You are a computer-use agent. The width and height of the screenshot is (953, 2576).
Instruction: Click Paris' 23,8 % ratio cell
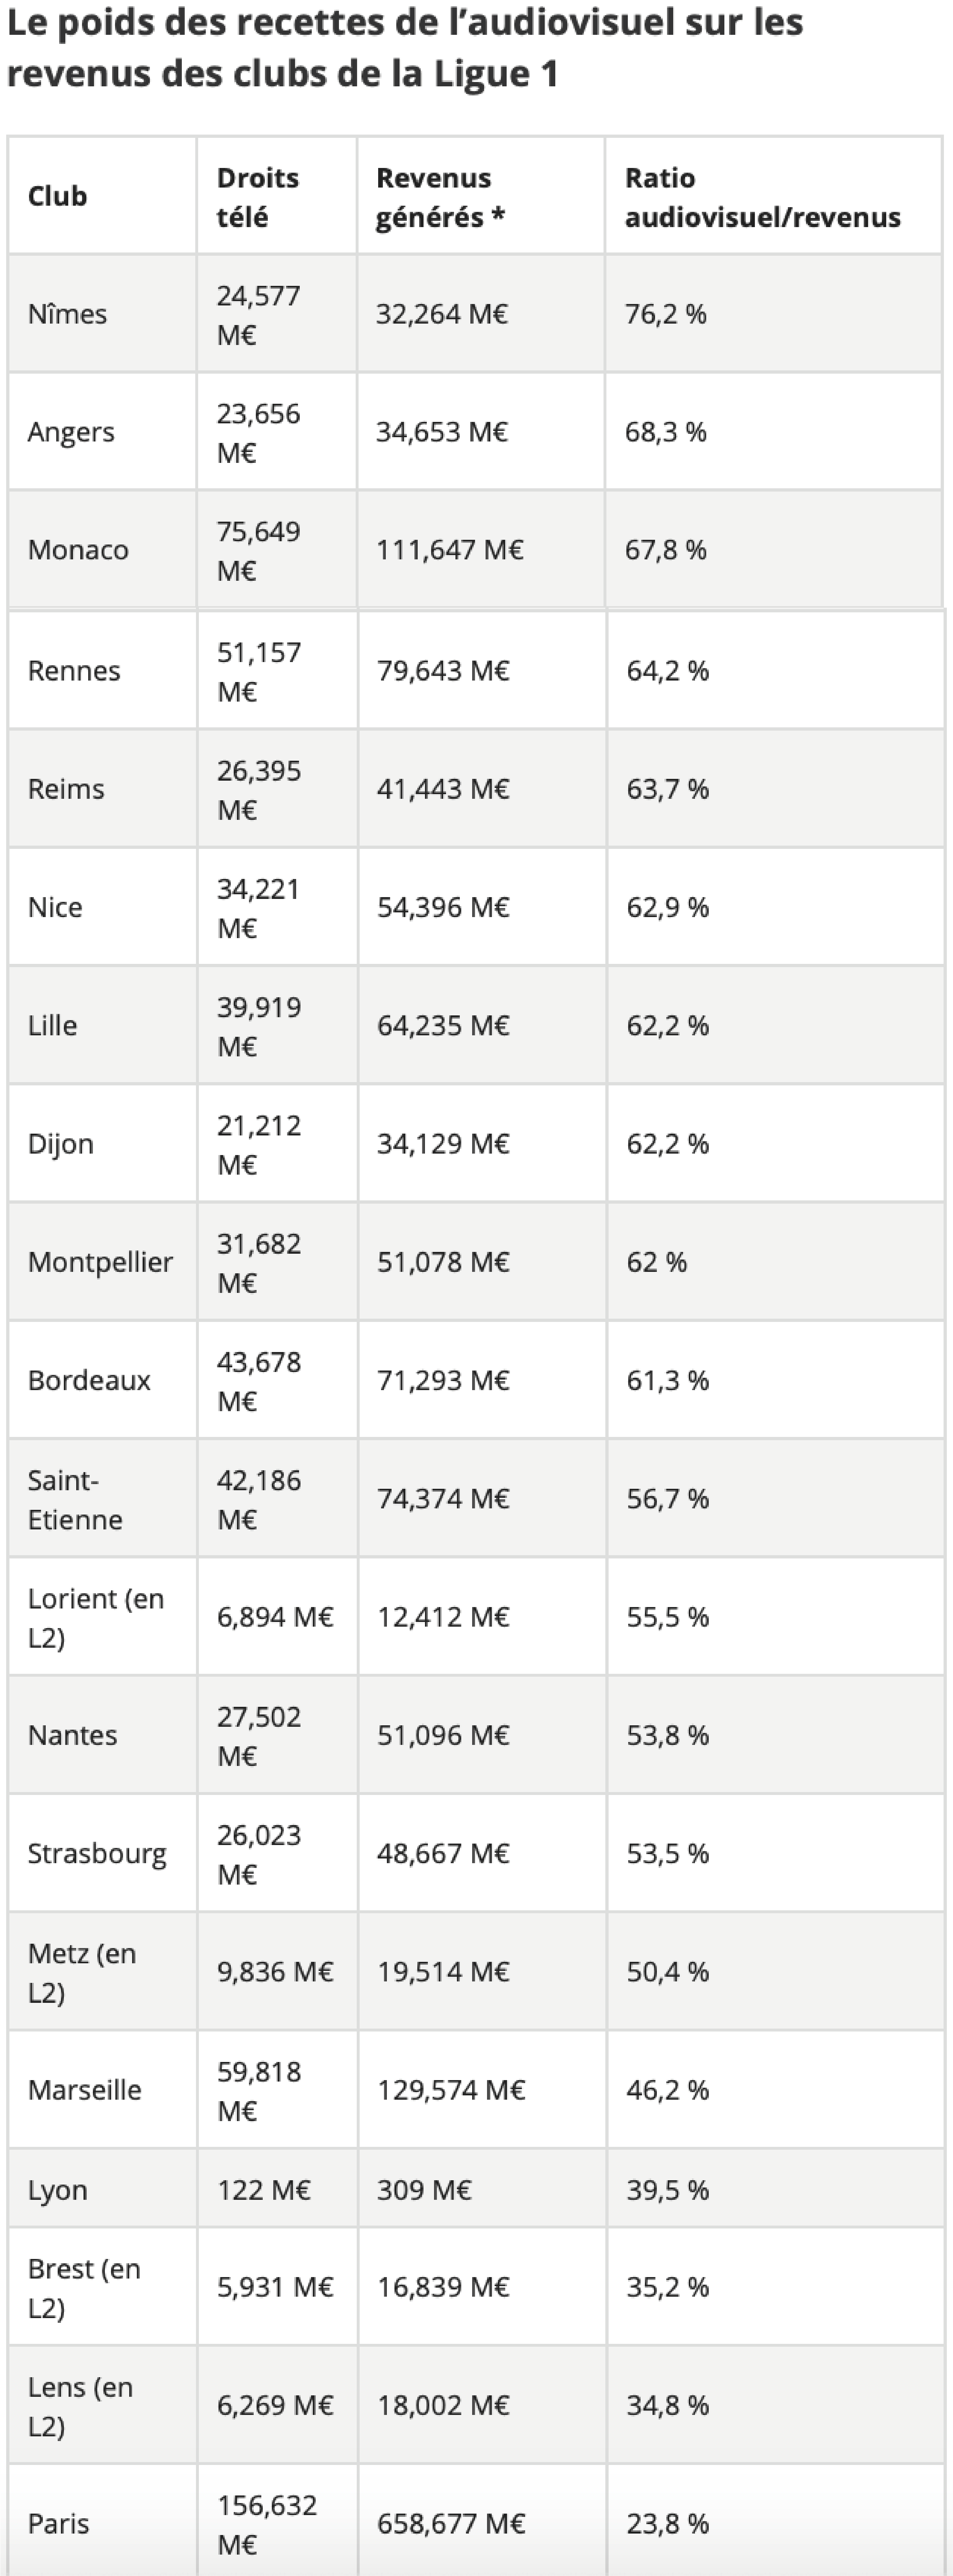668,2523
